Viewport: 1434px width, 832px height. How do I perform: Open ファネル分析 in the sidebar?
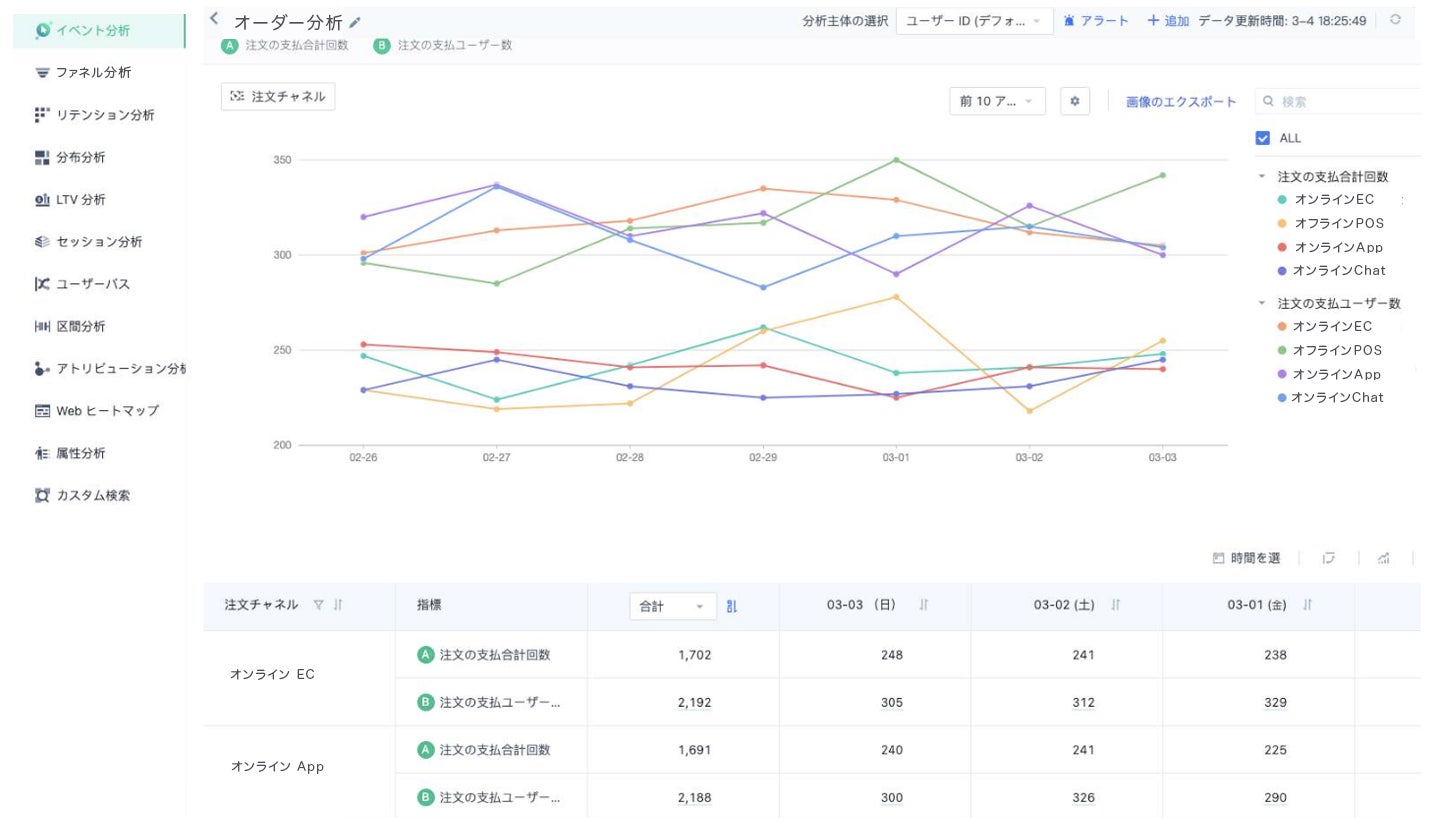click(93, 73)
